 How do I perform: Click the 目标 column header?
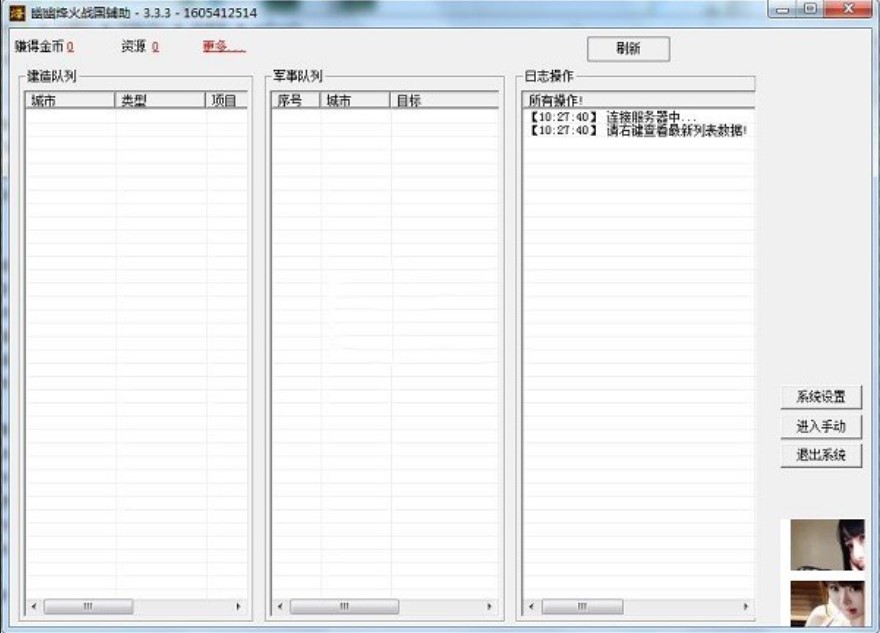tap(435, 99)
